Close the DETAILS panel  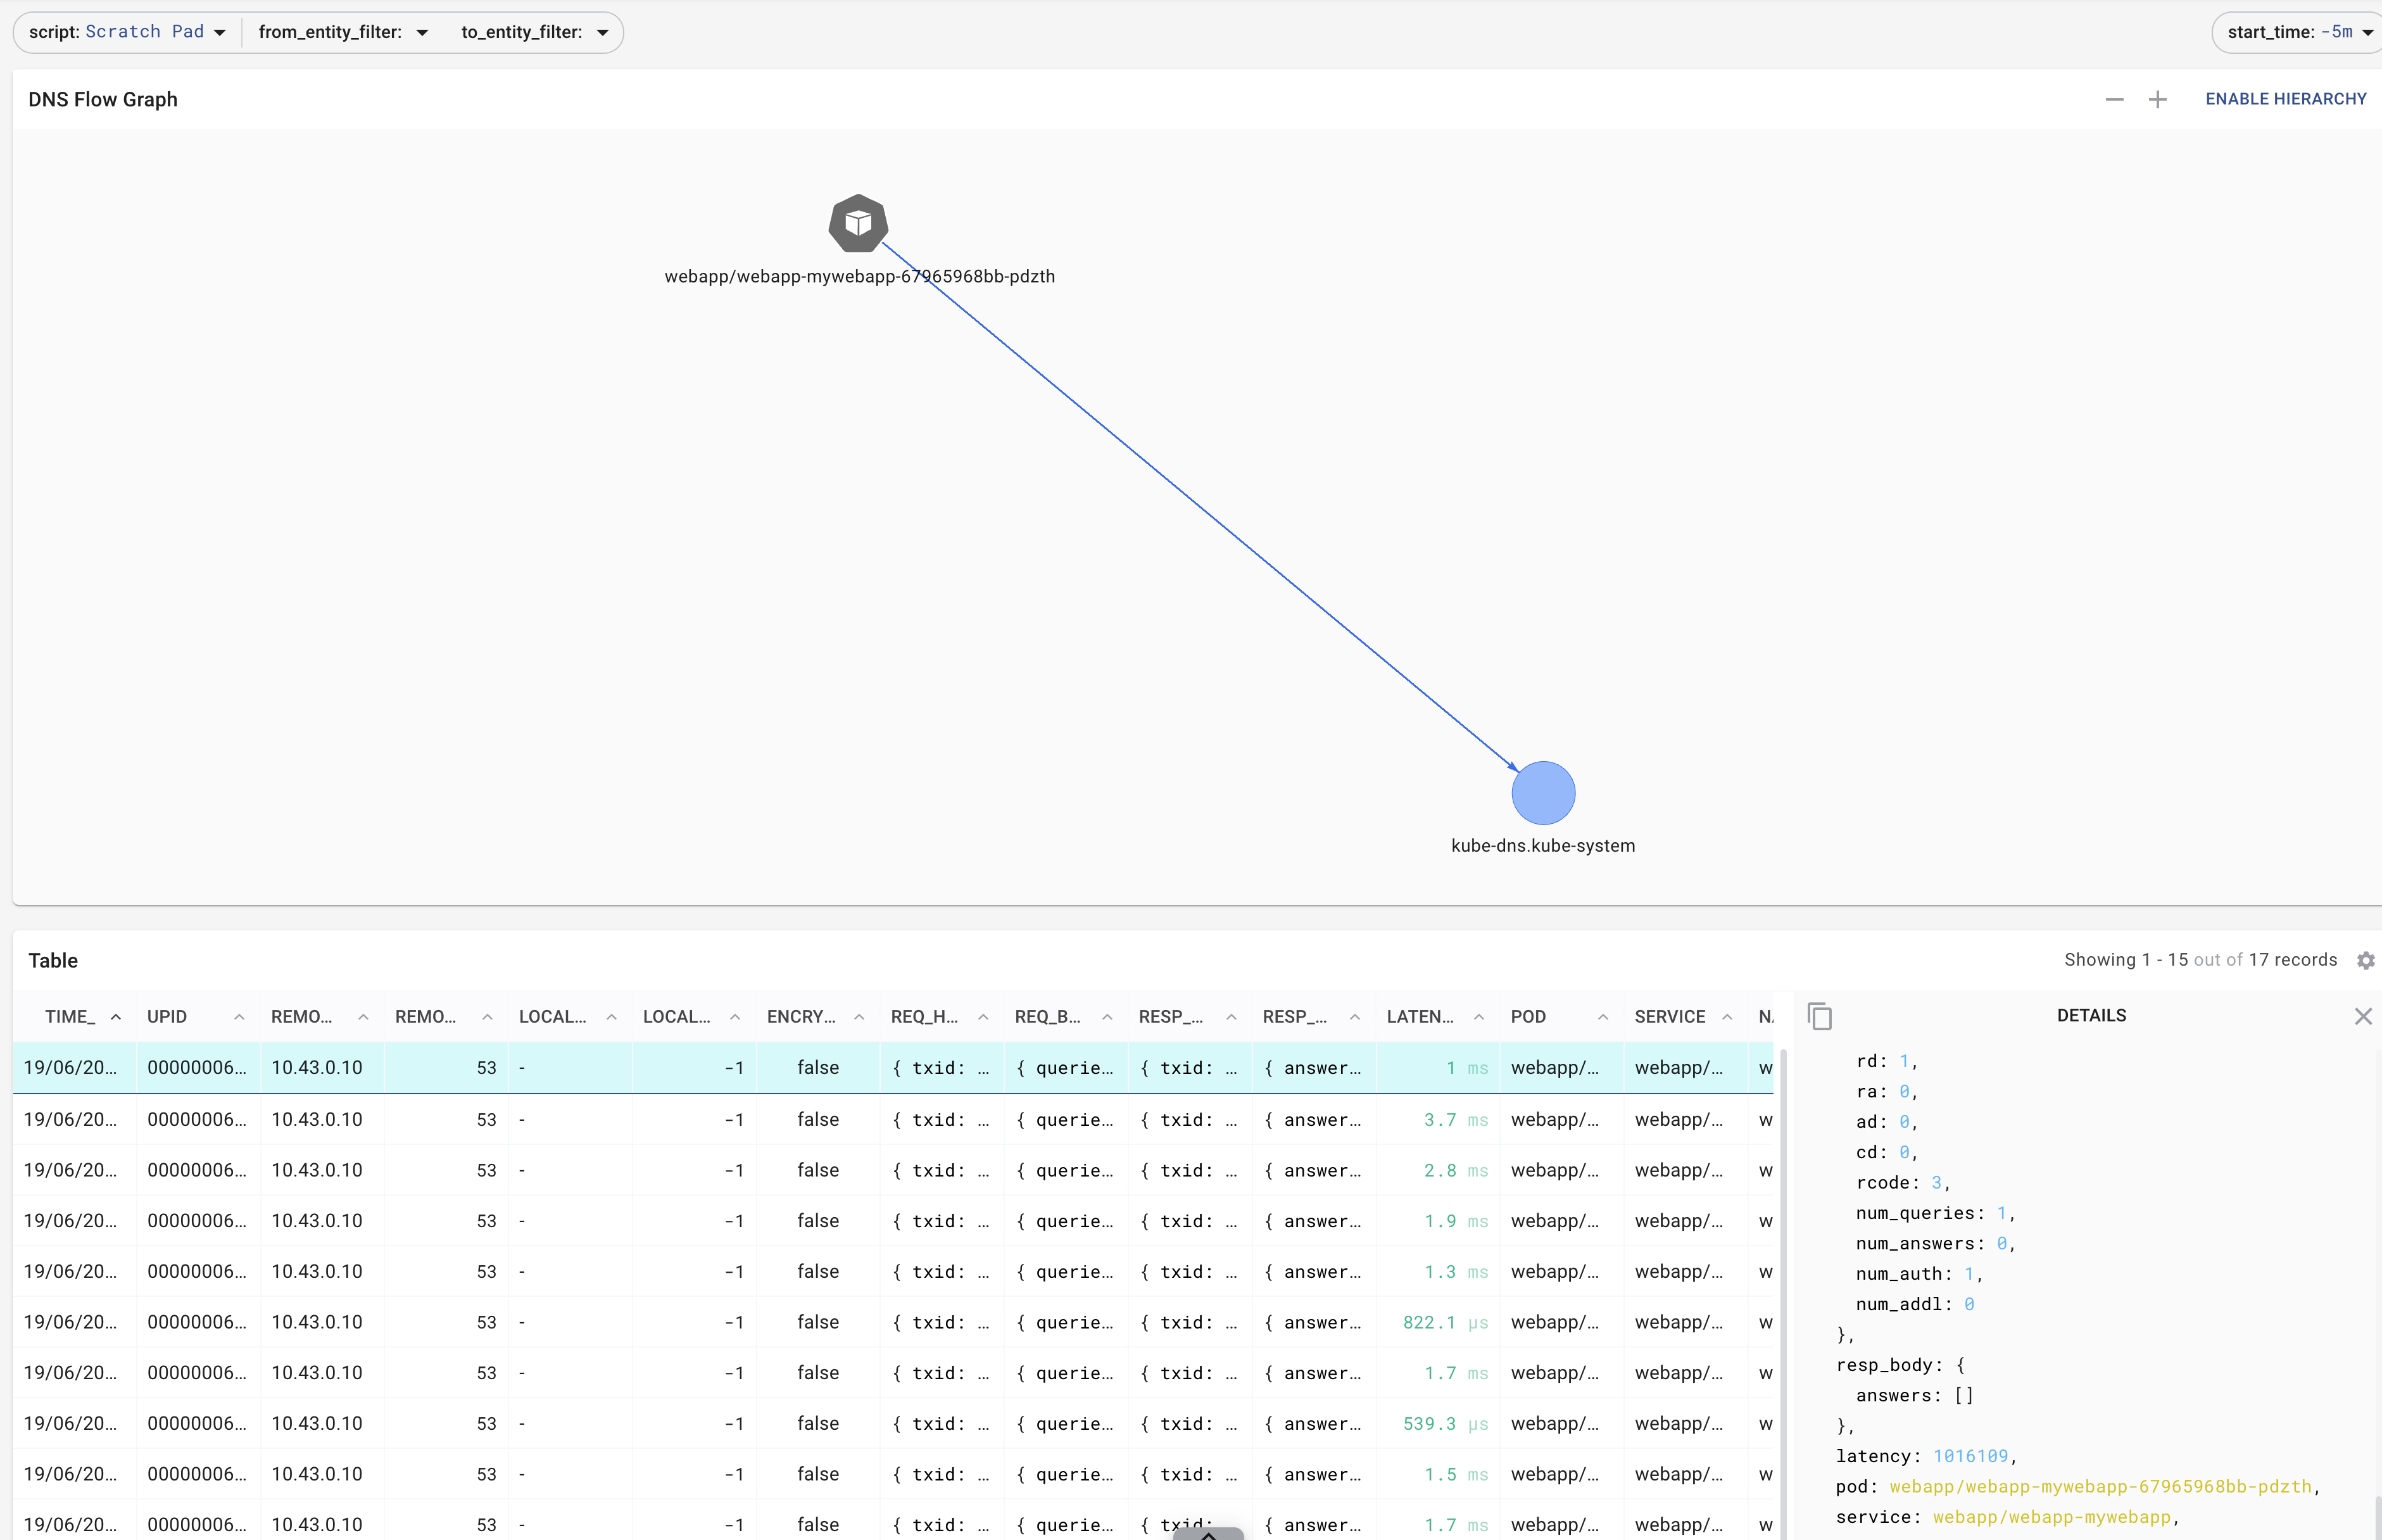2363,1016
